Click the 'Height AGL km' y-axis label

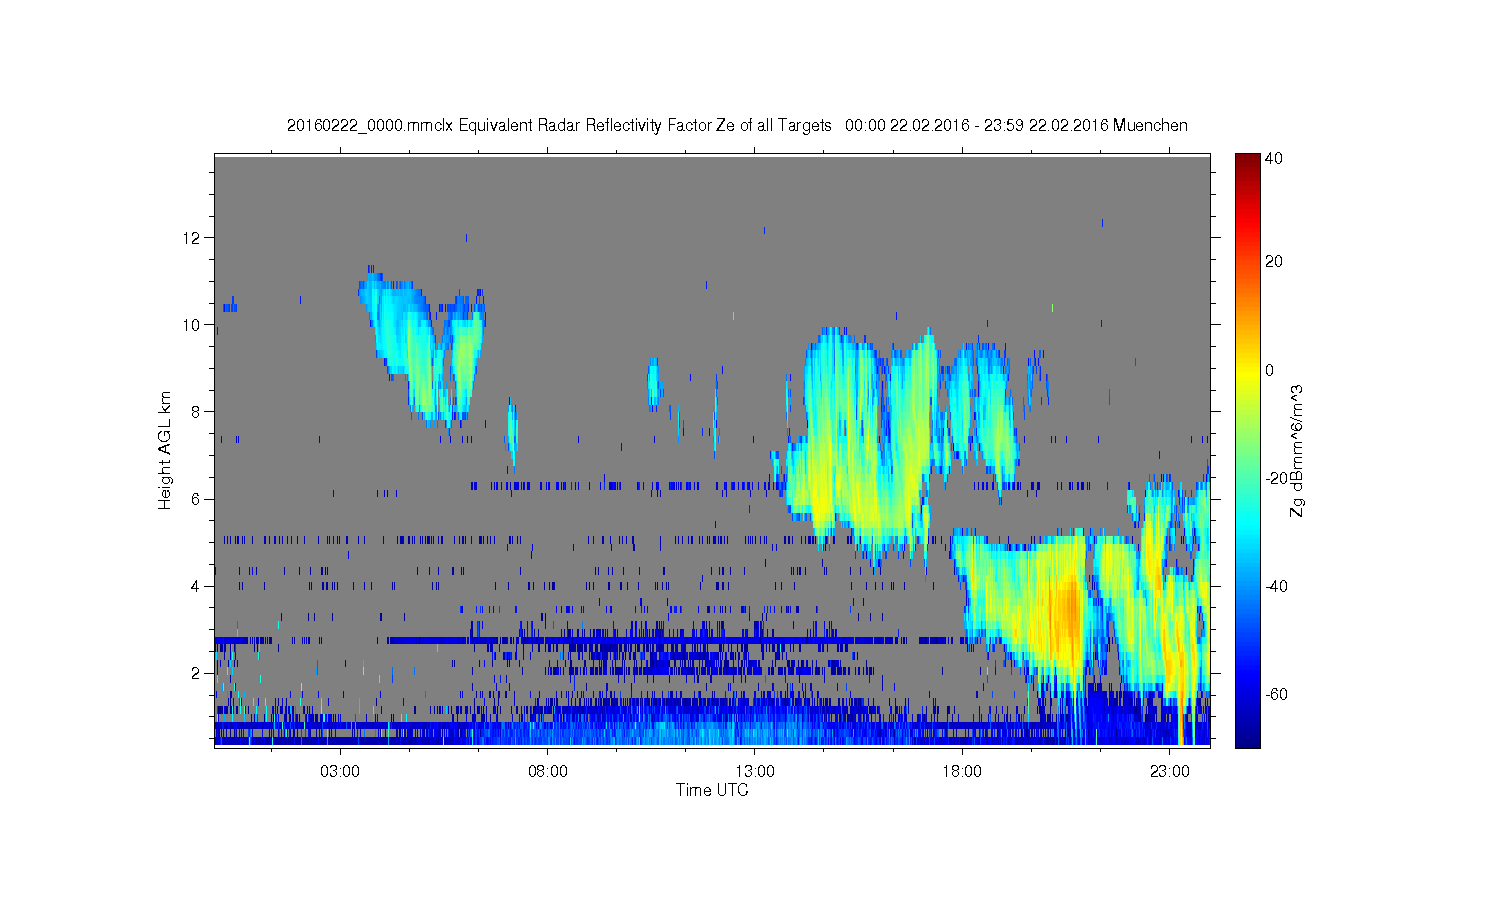click(165, 450)
